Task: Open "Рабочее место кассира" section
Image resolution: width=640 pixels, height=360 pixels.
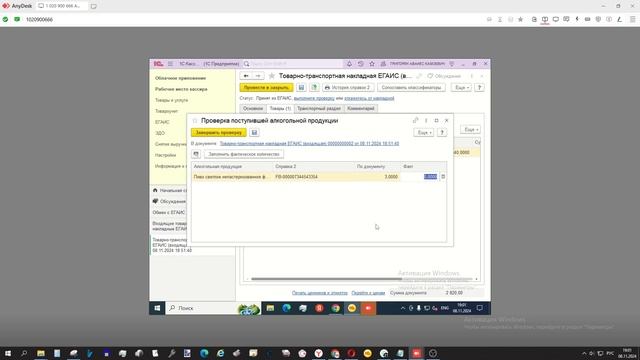Action: coord(181,89)
